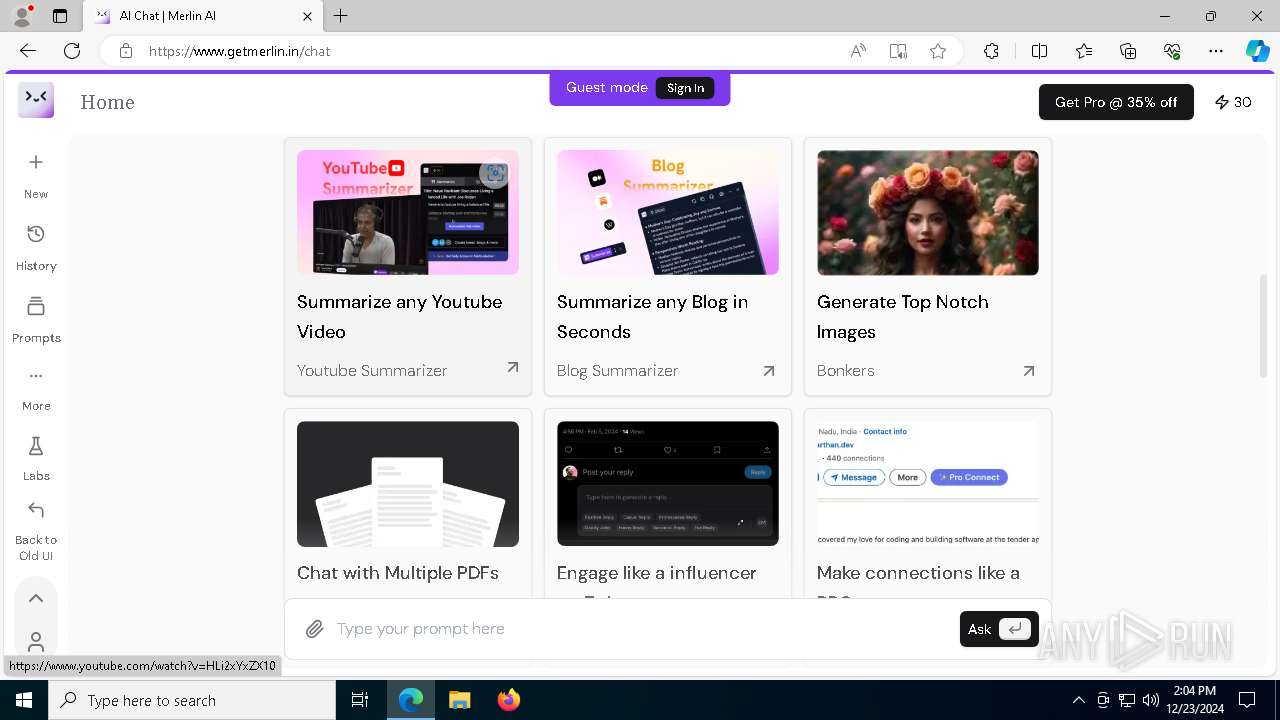Open Blog Summarizer arrow link

coord(768,370)
